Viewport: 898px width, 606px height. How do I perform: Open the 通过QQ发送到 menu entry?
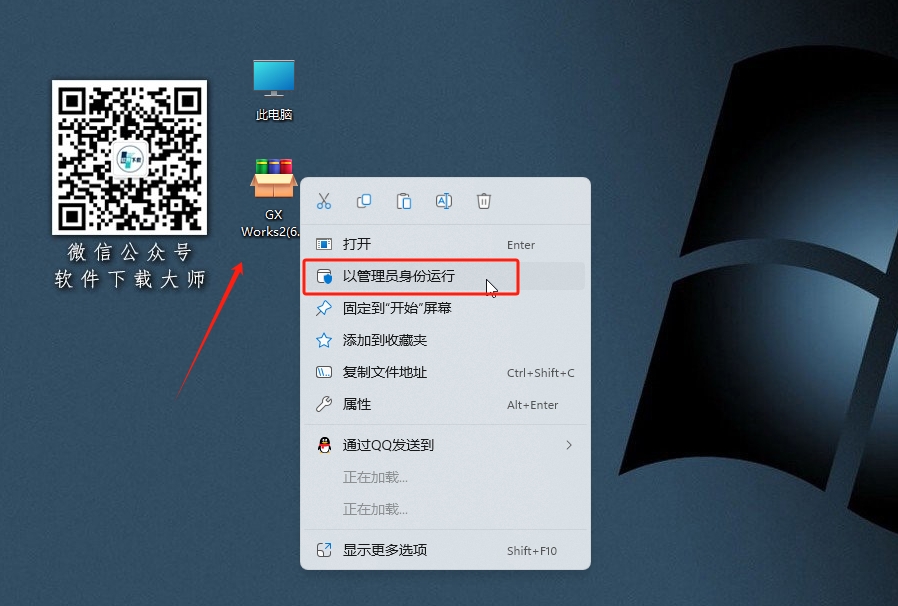click(445, 445)
